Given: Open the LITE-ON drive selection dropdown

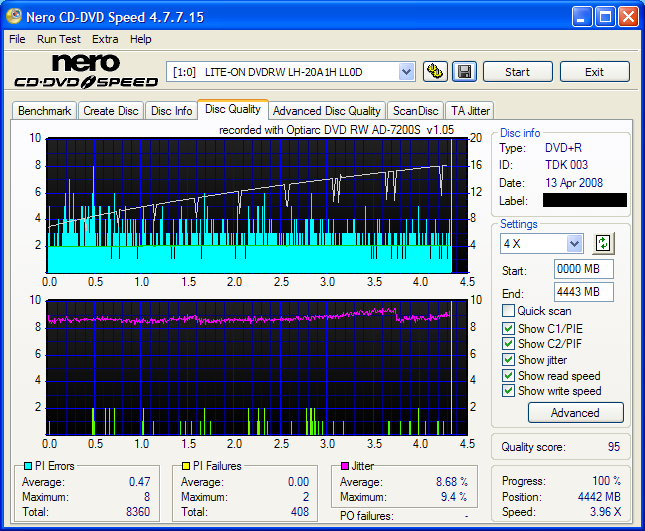Looking at the screenshot, I should [406, 72].
